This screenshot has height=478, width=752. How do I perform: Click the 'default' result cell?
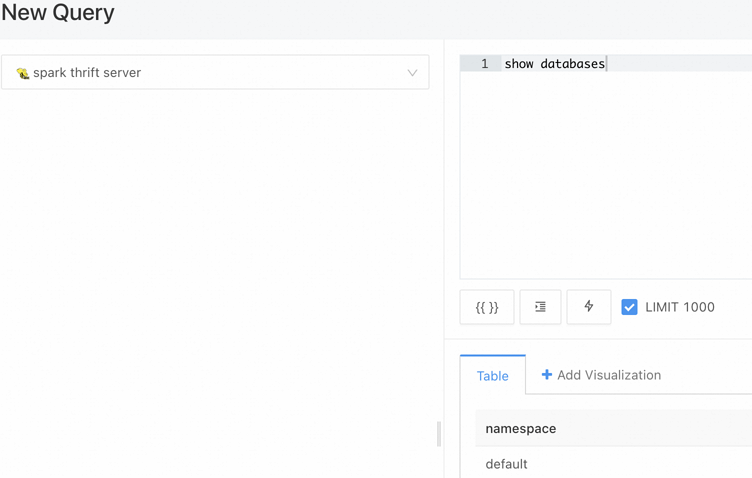point(506,464)
